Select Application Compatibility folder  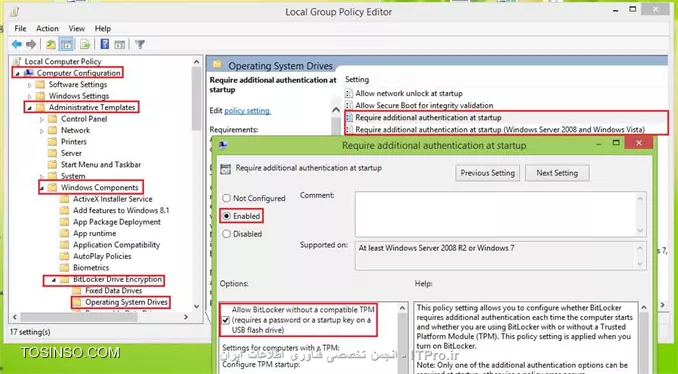116,245
